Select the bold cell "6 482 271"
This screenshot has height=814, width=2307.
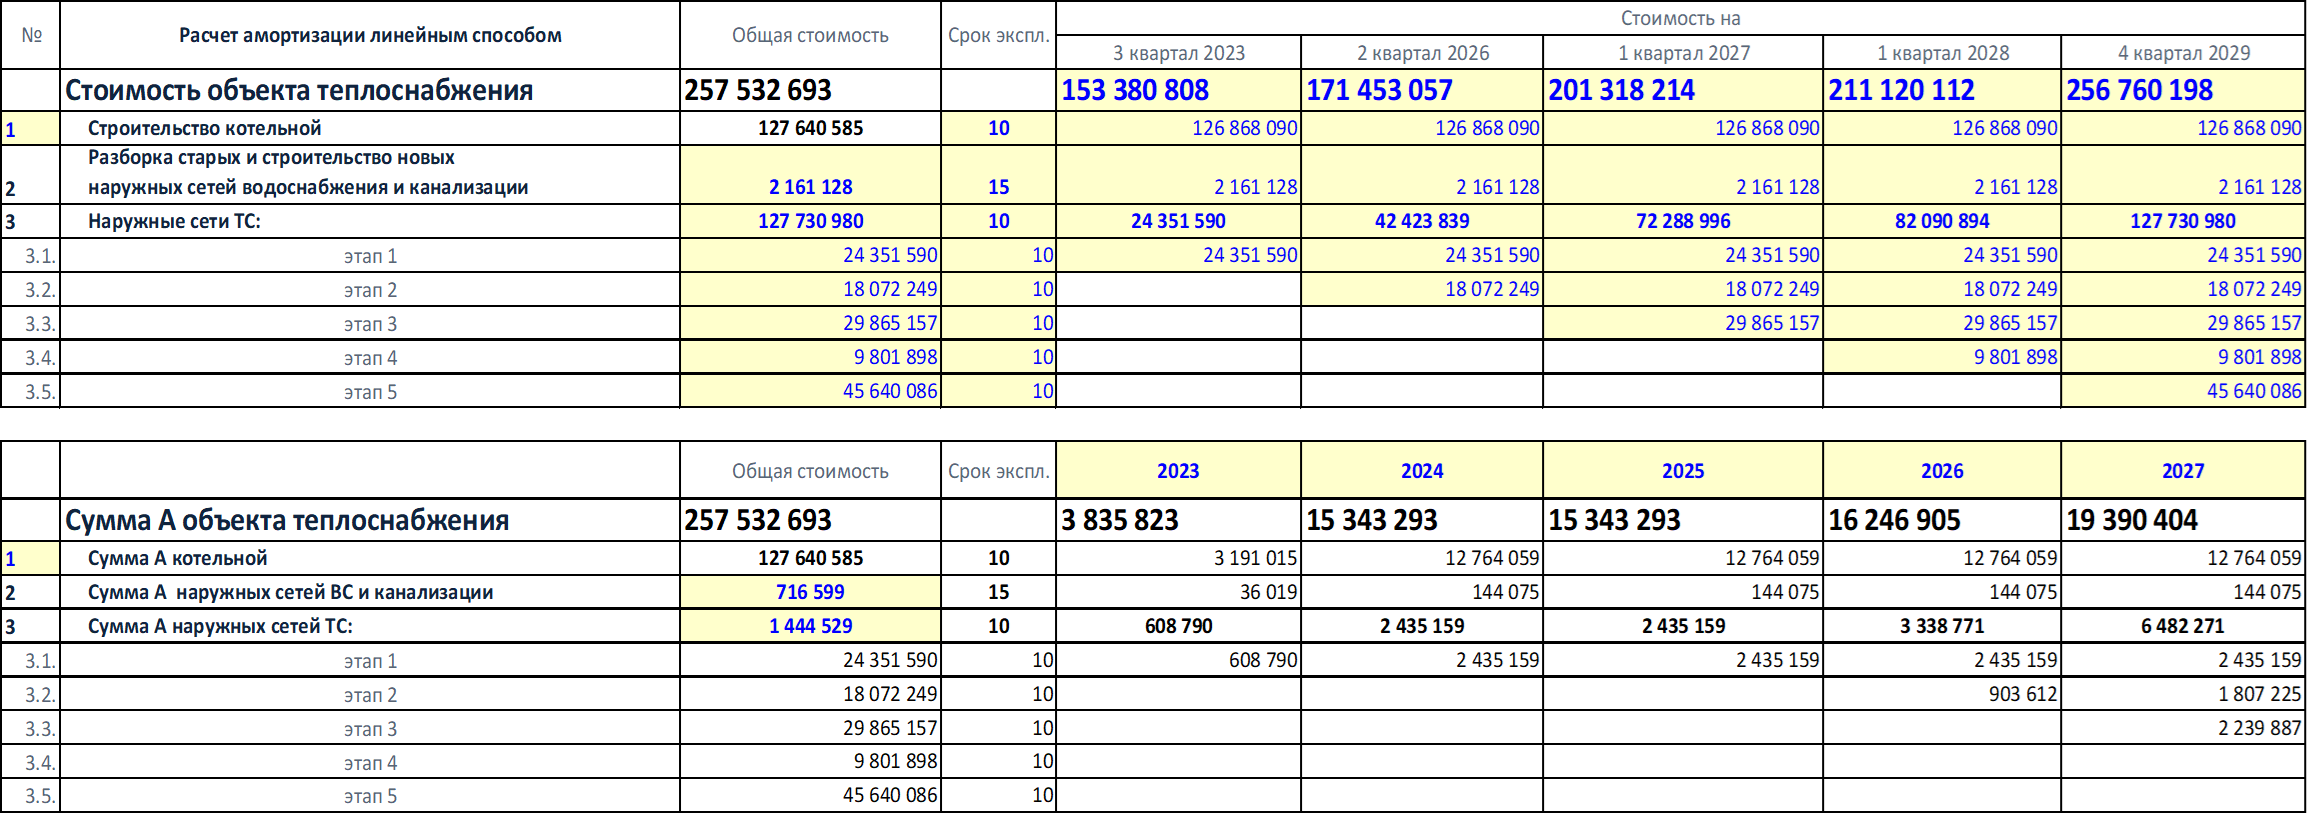pos(2184,626)
